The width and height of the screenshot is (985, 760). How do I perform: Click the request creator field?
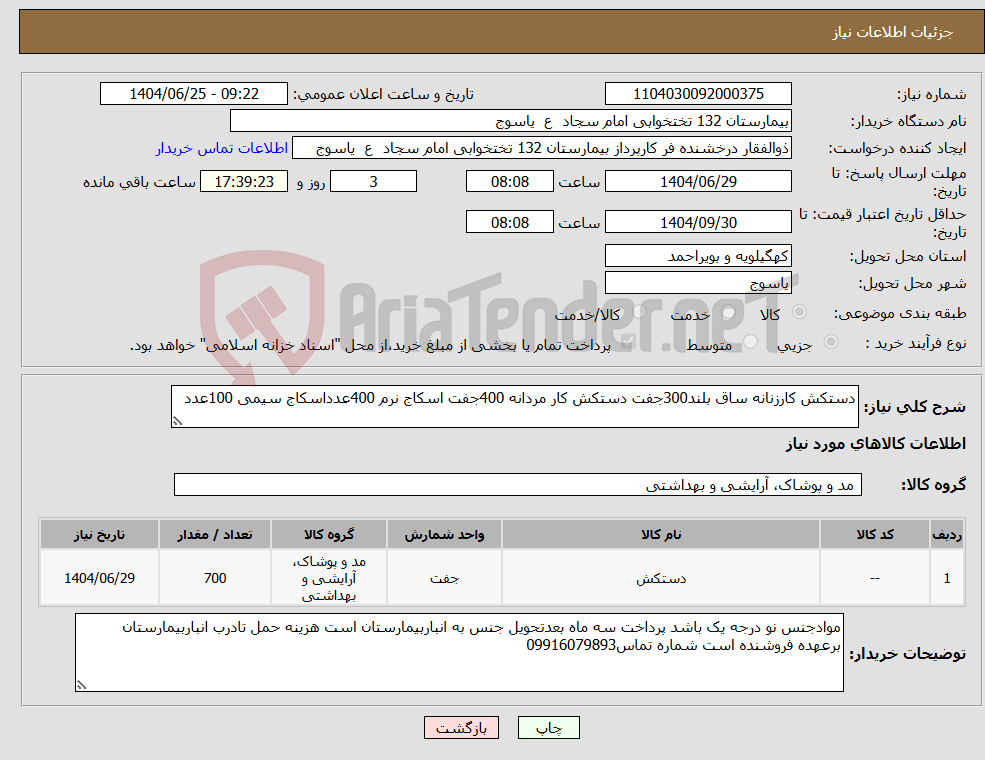pos(541,148)
